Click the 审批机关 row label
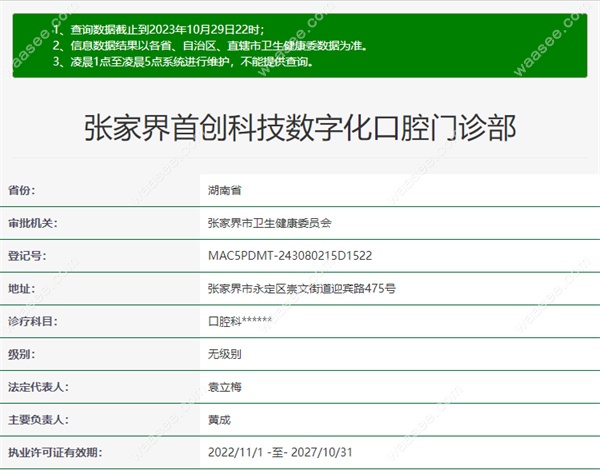 (x=34, y=223)
